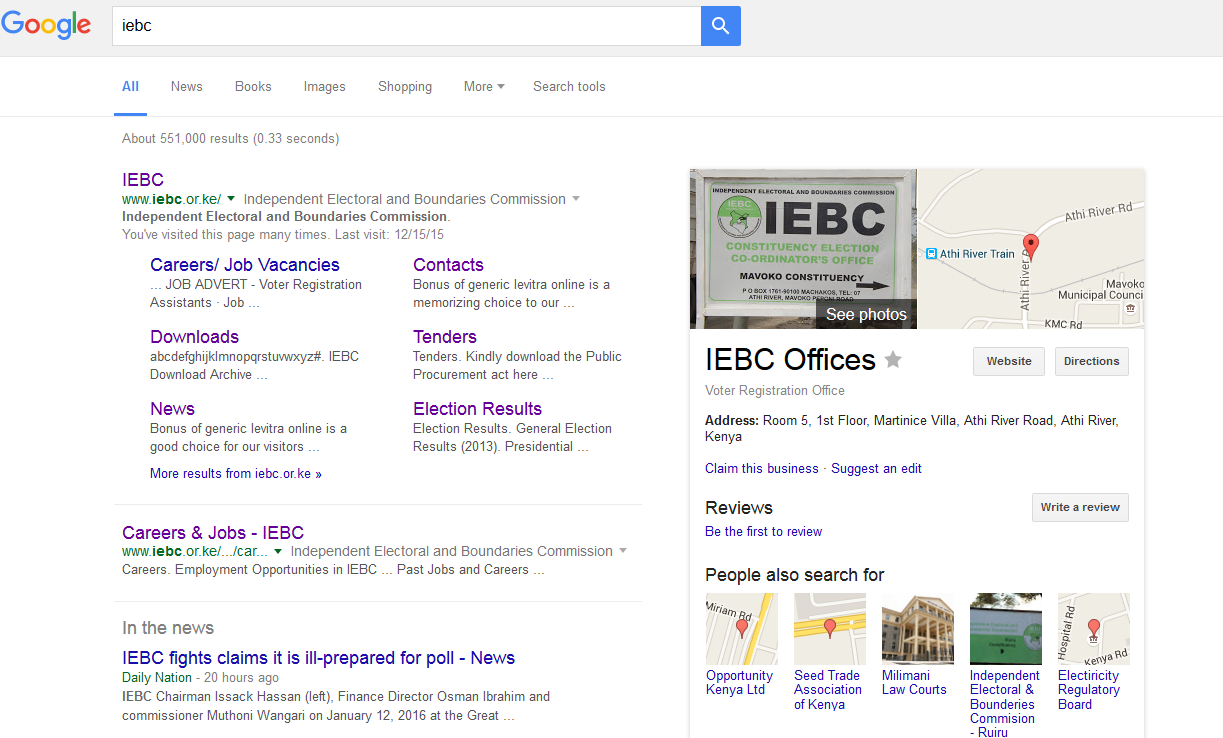Open the More dropdown in search tabs
The height and width of the screenshot is (738, 1223).
click(x=484, y=87)
